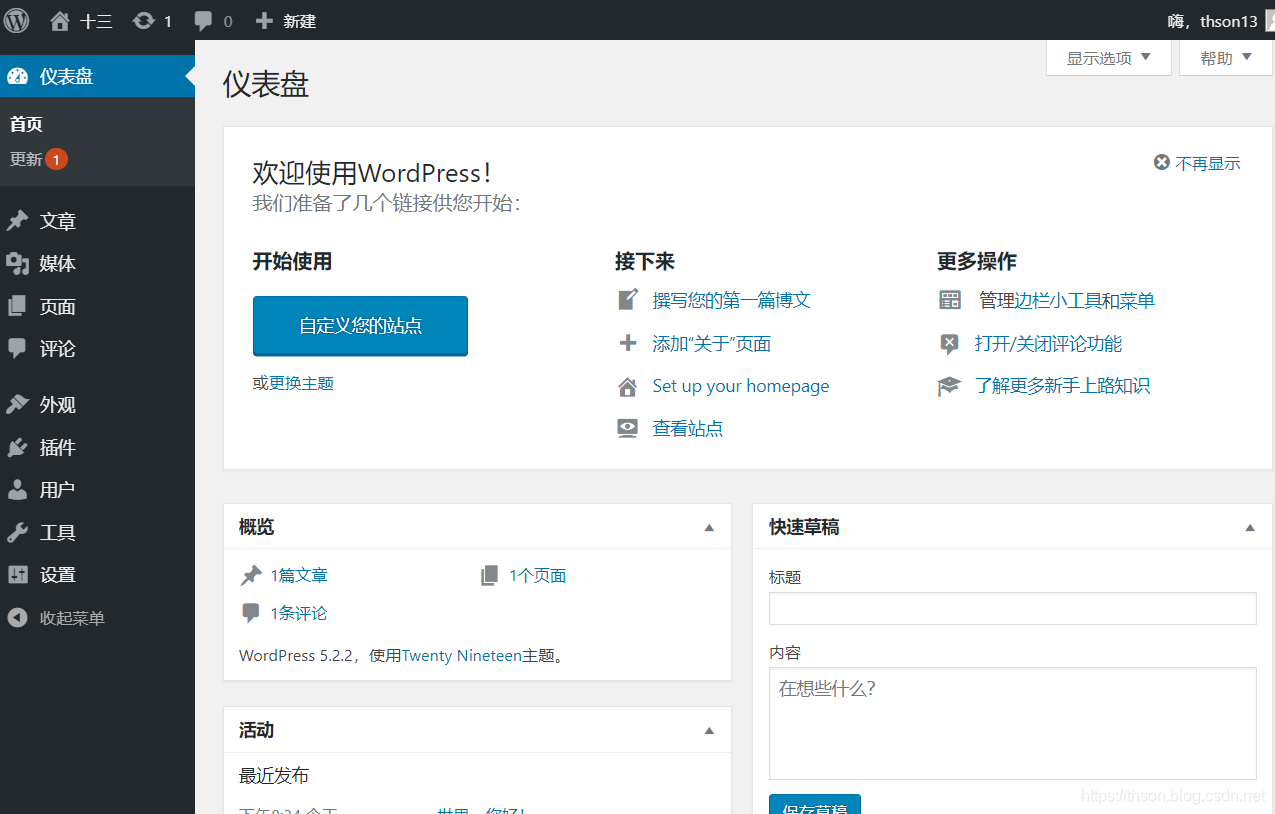
Task: Open the comments bubble icon in admin bar
Action: (x=203, y=20)
